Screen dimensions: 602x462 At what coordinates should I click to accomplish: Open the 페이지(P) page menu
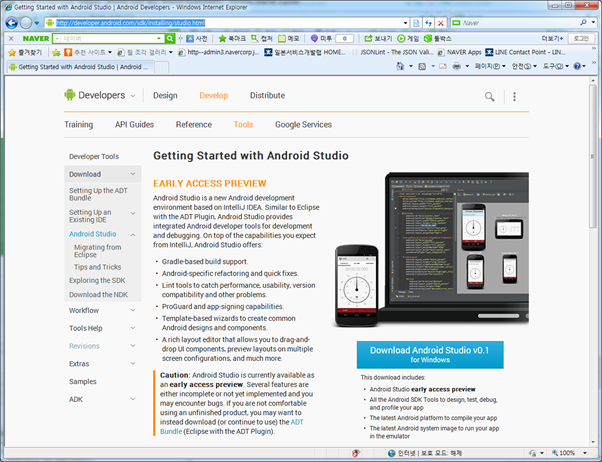tap(490, 66)
